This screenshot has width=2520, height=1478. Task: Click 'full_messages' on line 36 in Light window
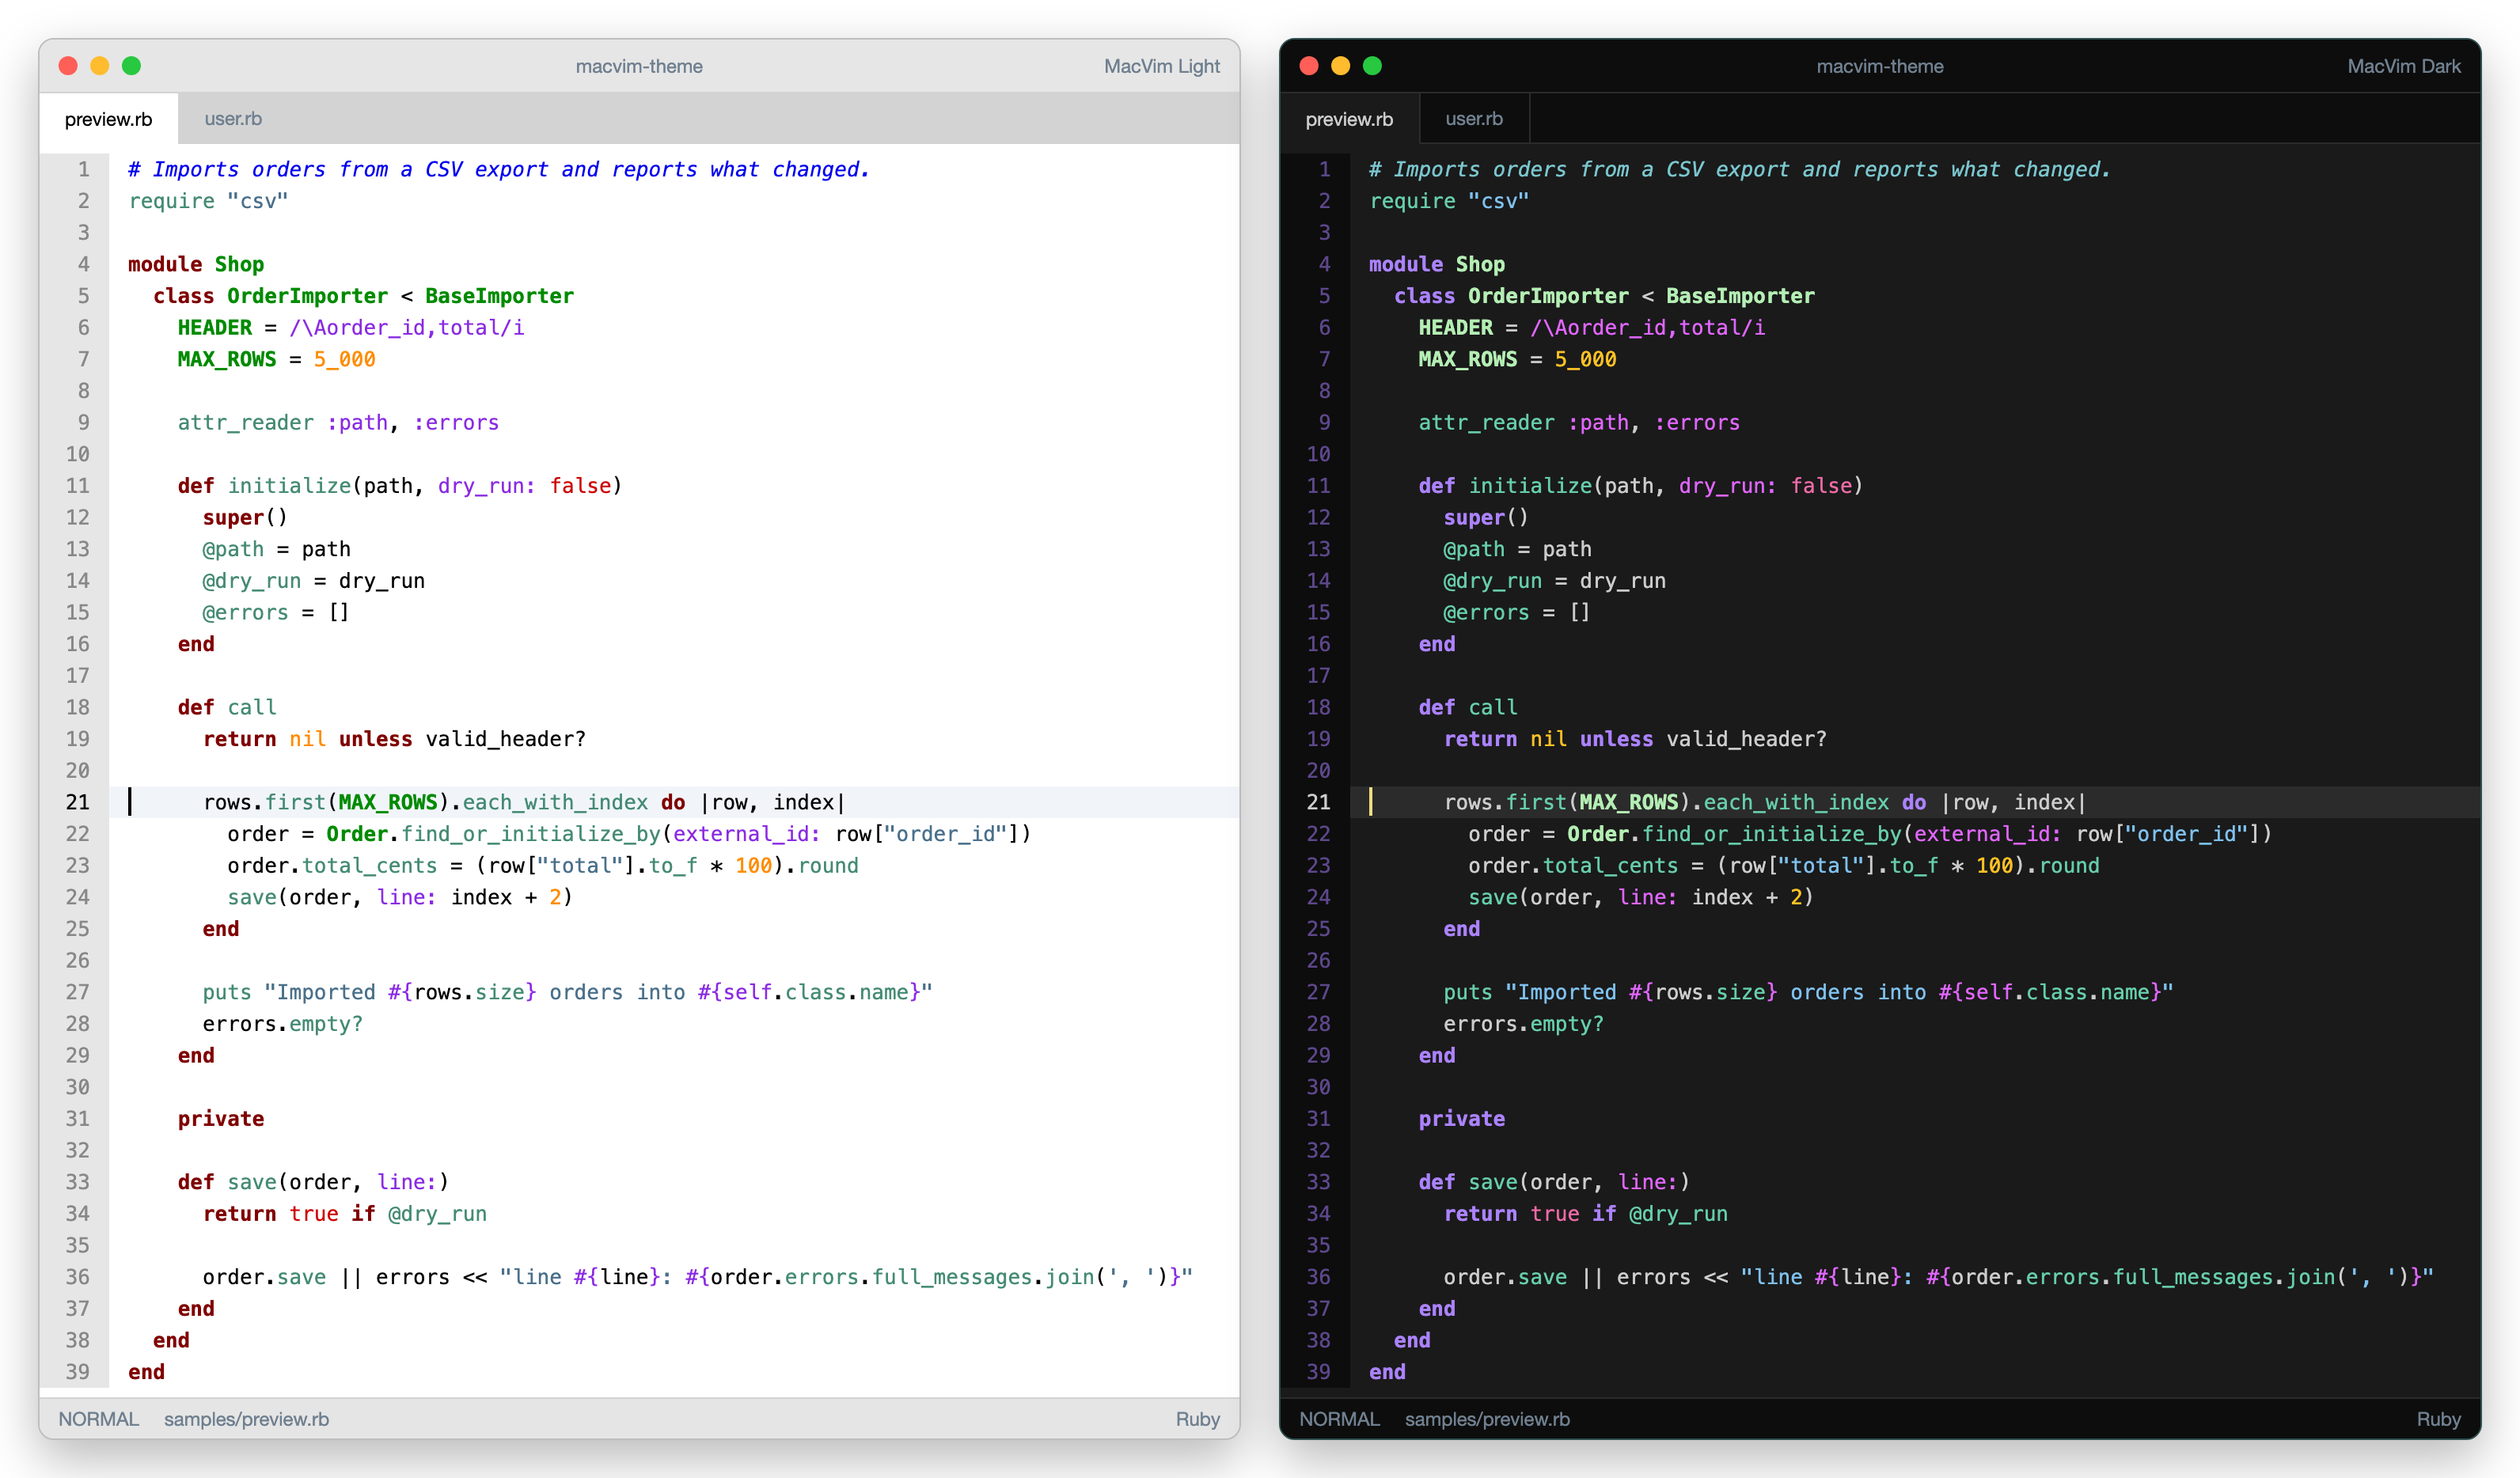[x=952, y=1277]
